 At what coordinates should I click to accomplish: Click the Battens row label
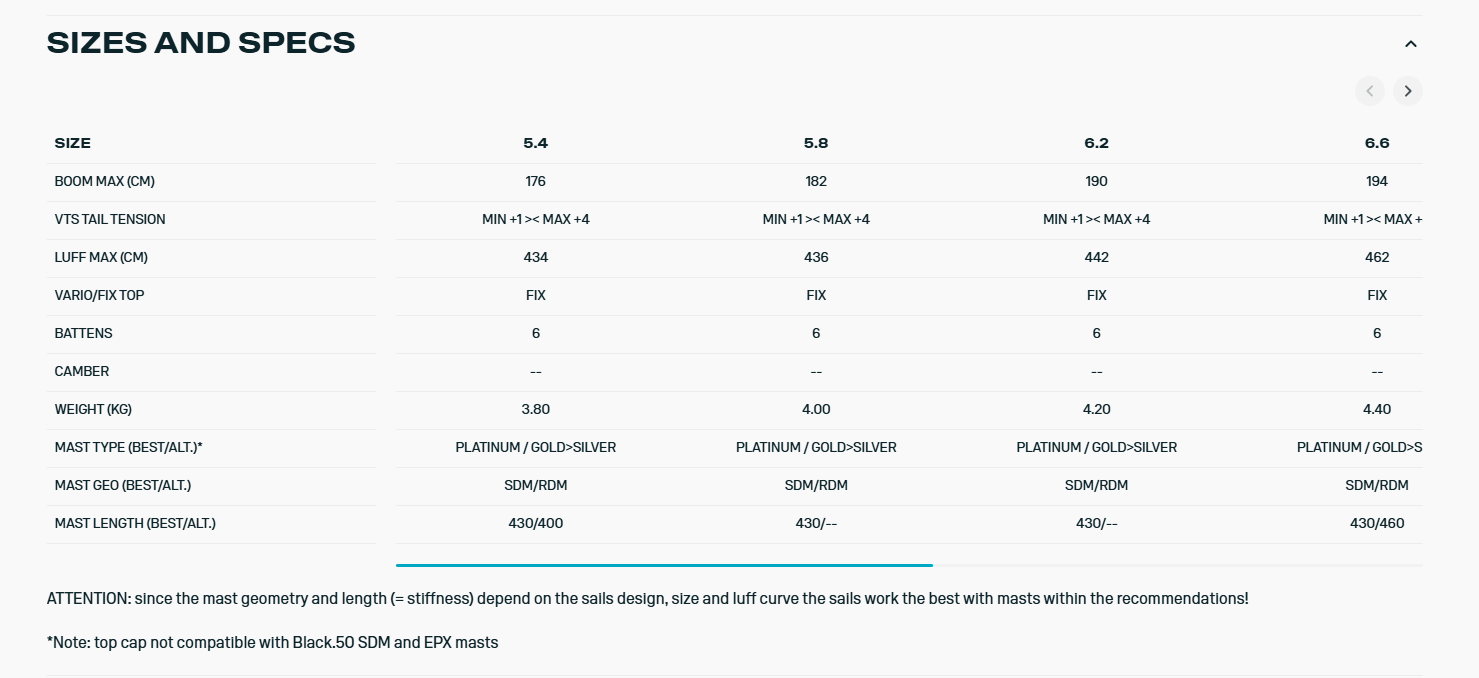(84, 333)
